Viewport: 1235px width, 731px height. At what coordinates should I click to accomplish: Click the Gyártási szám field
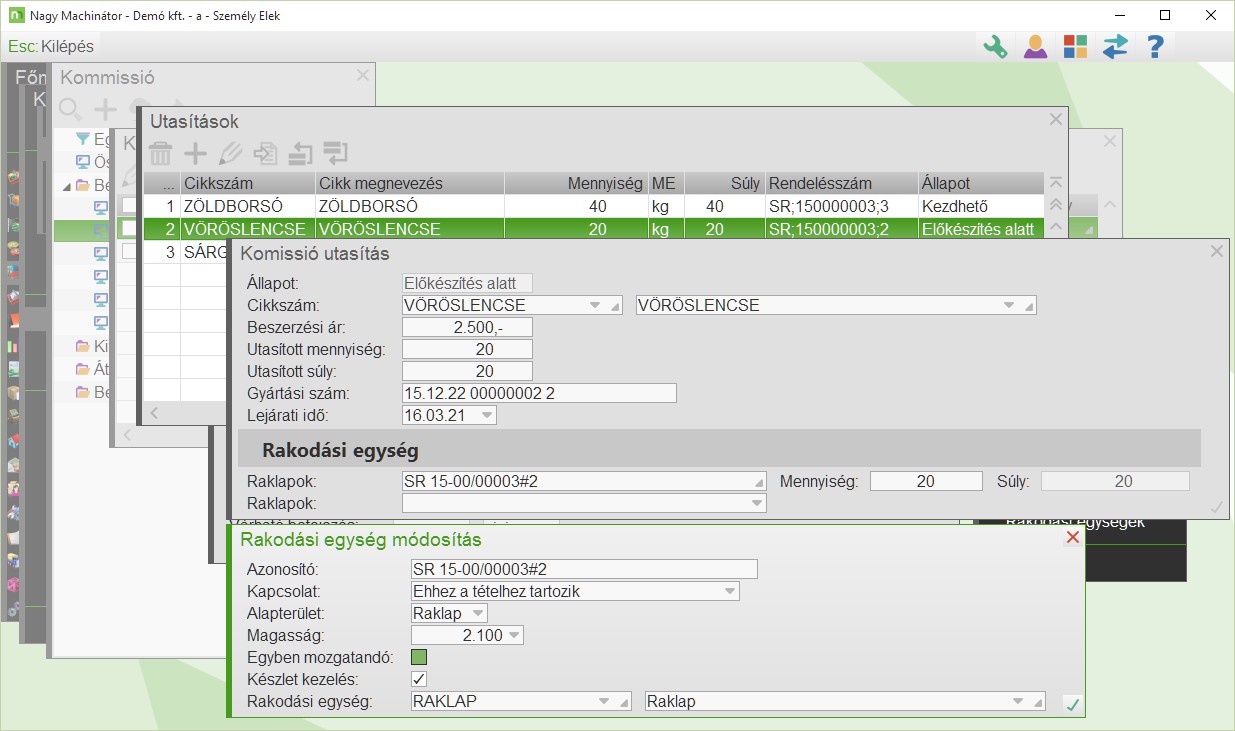coord(539,393)
